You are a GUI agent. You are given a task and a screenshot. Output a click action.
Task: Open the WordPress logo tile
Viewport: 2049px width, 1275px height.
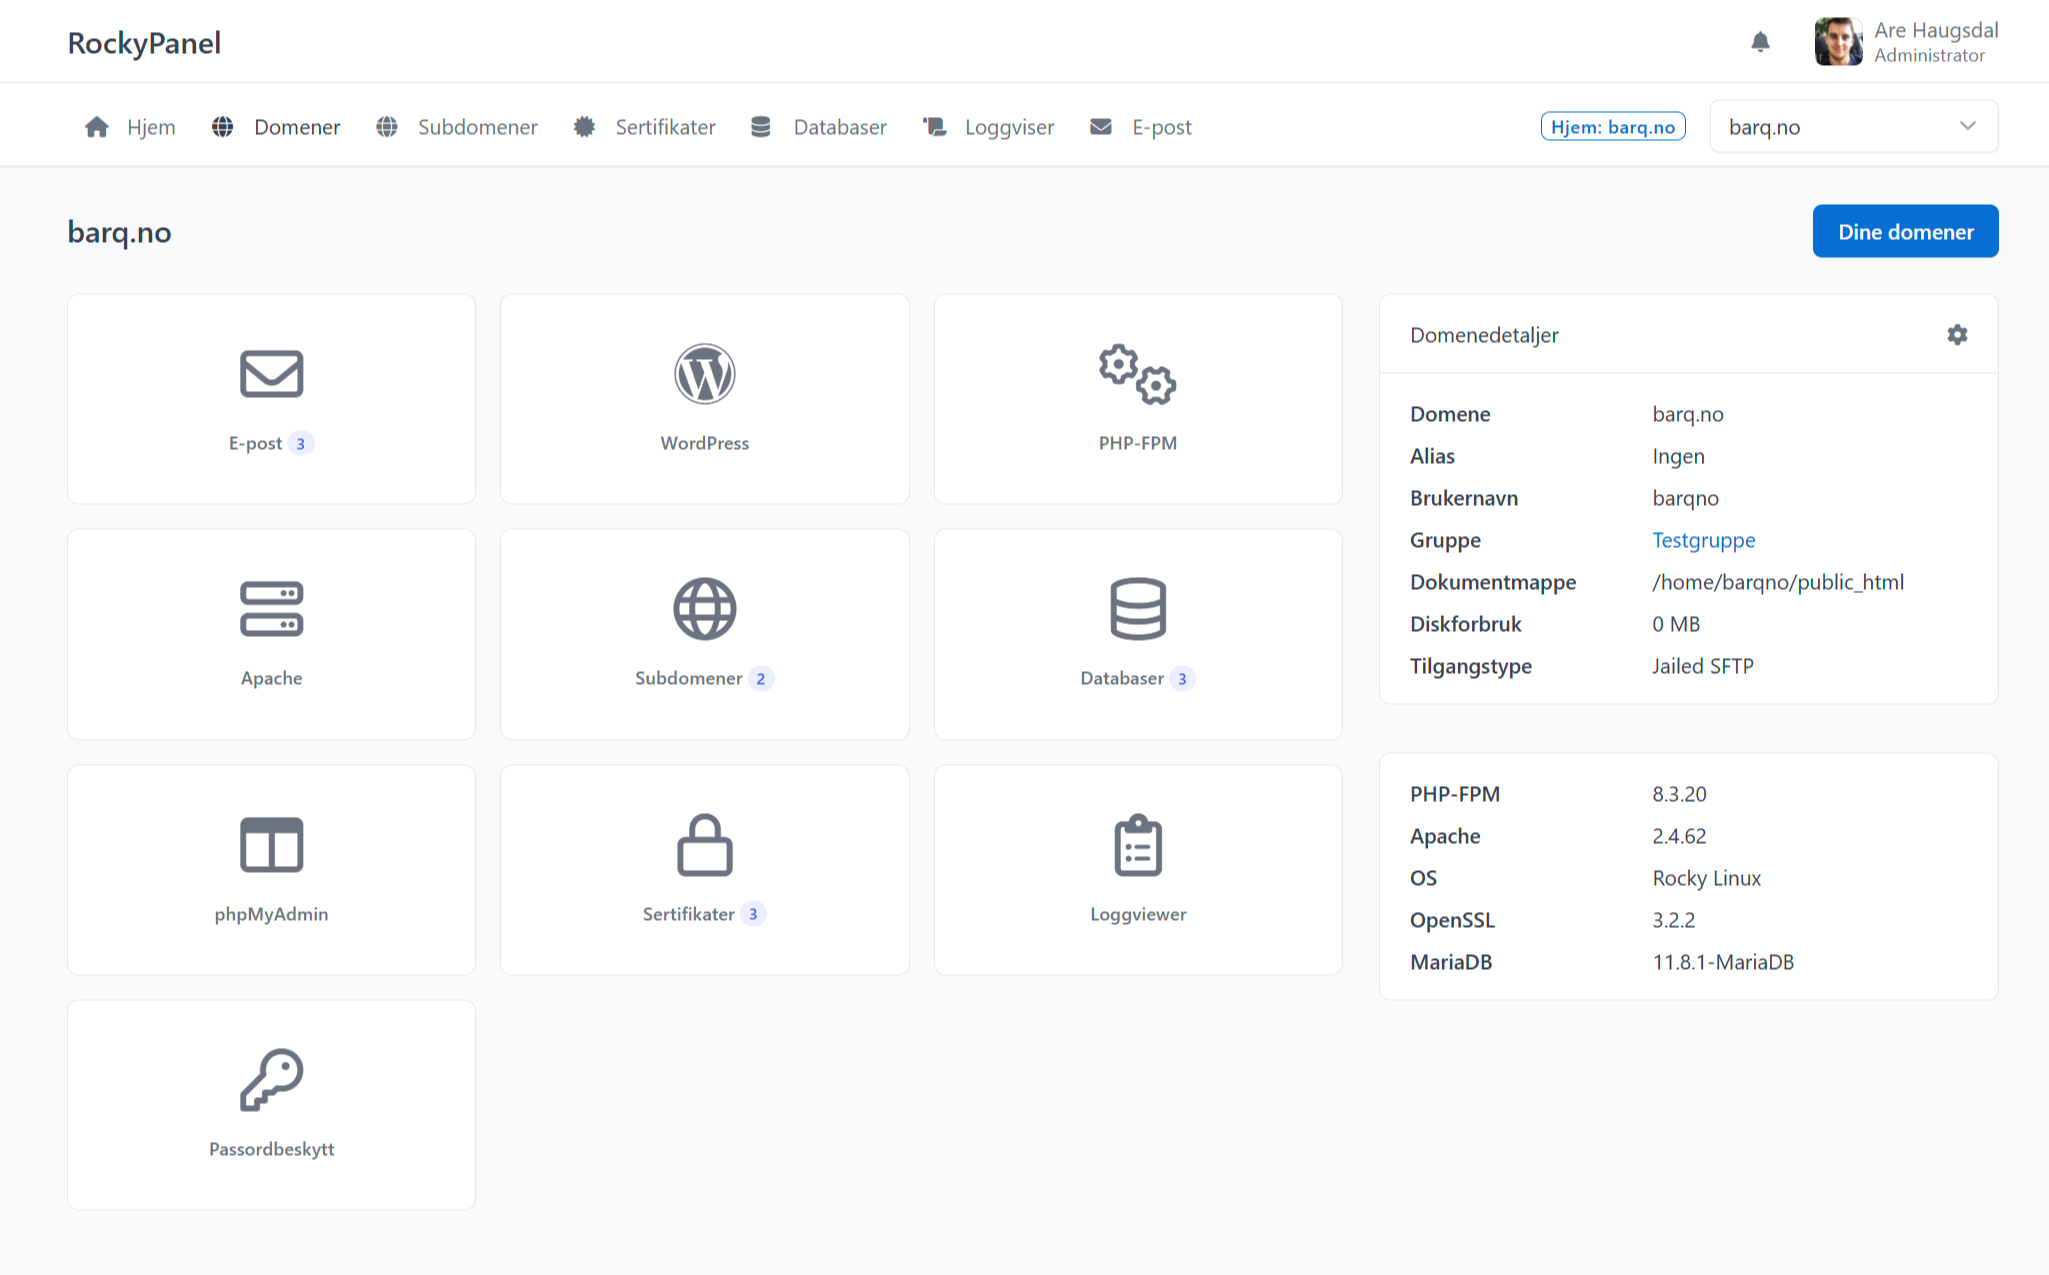click(x=704, y=375)
